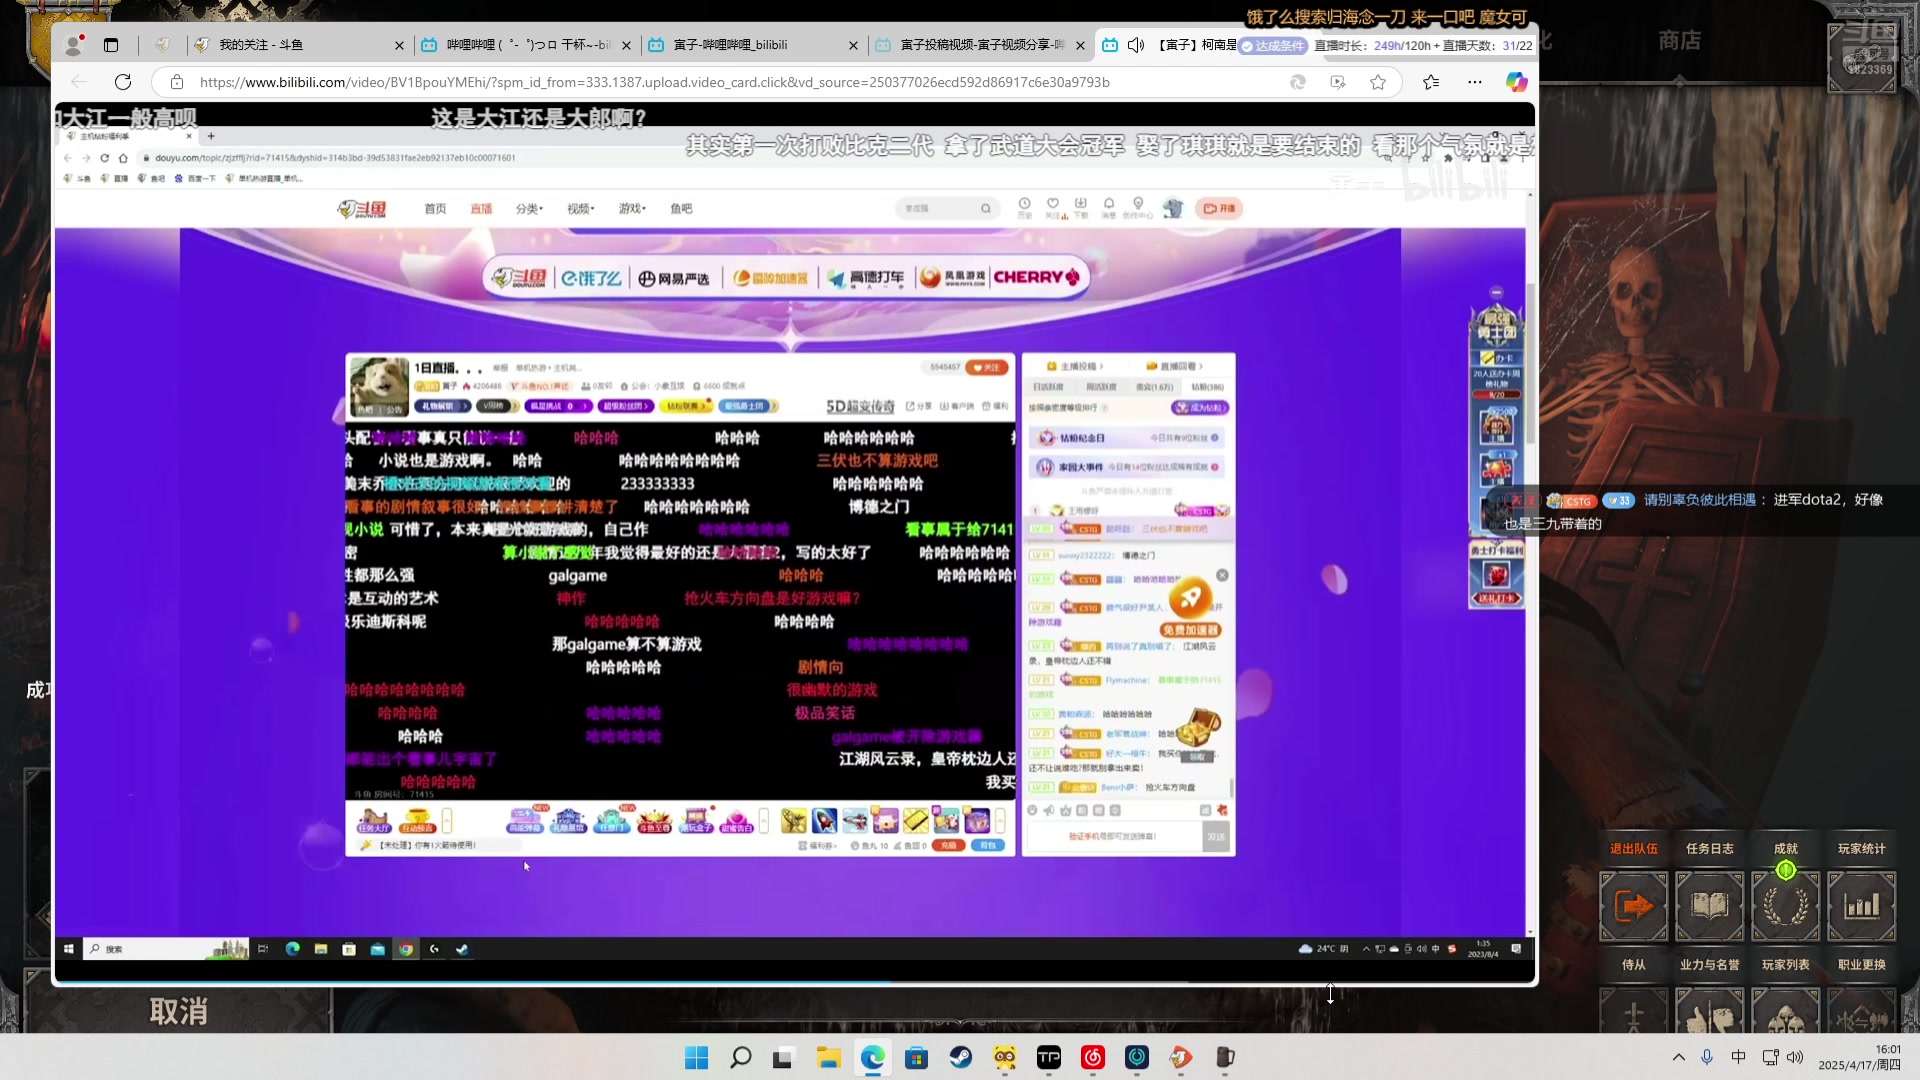Open the Copilot icon in the browser

coord(1516,82)
